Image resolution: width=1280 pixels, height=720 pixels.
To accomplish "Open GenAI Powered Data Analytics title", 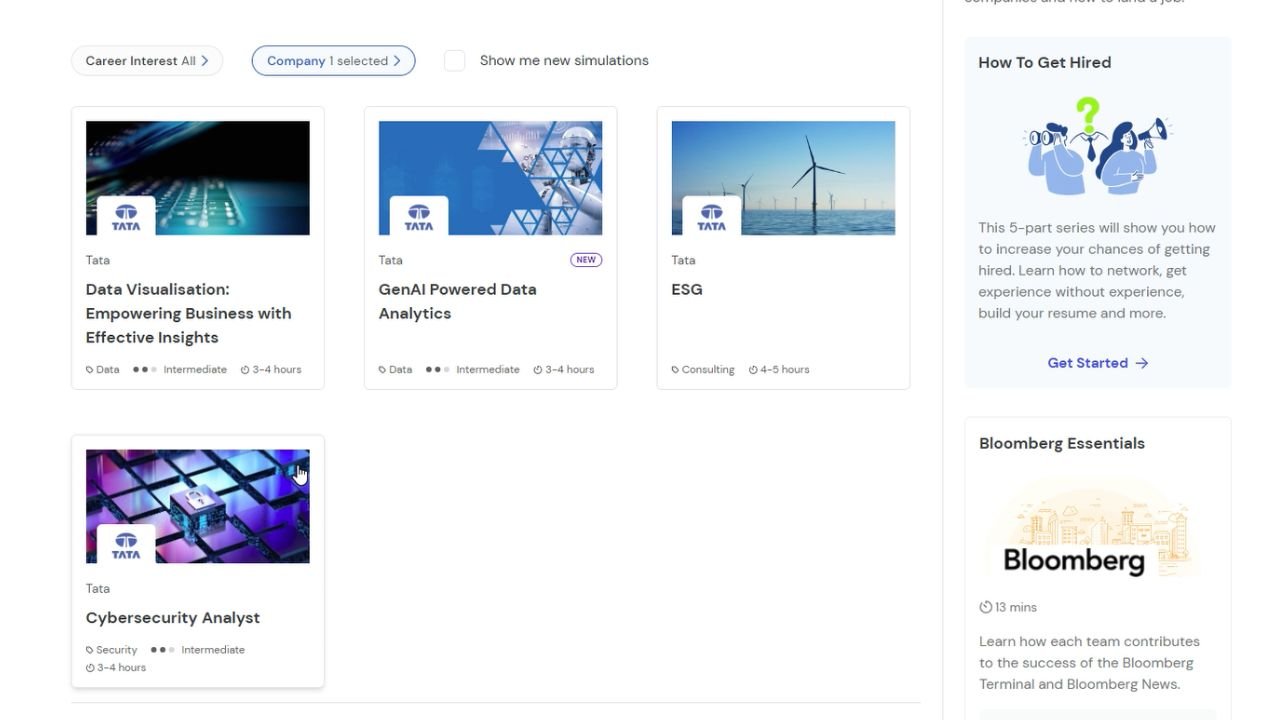I will pos(458,301).
